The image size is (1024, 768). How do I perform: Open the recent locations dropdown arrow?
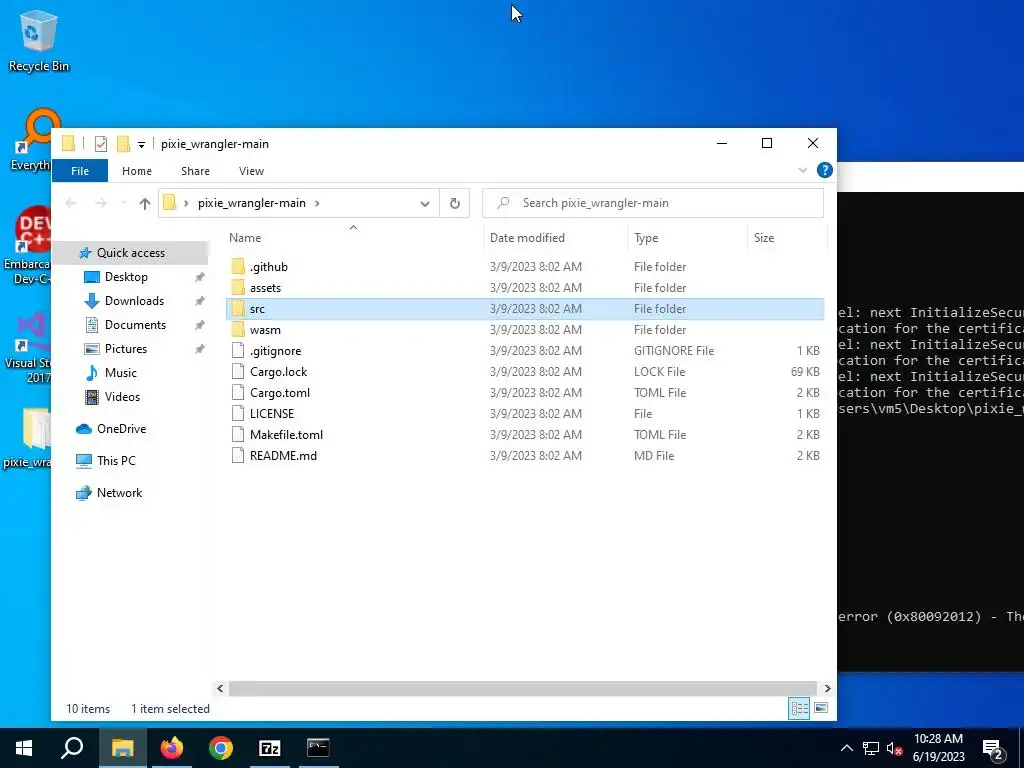(124, 203)
